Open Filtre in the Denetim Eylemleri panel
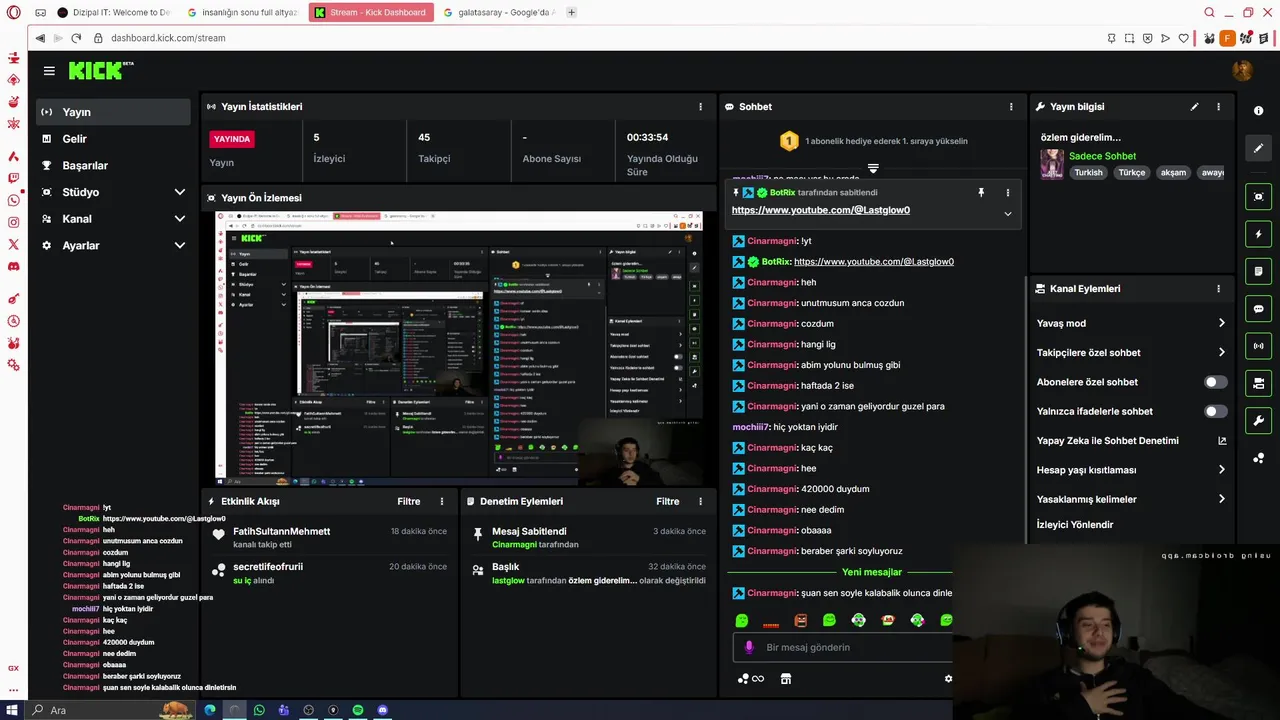This screenshot has height=720, width=1280. point(667,501)
